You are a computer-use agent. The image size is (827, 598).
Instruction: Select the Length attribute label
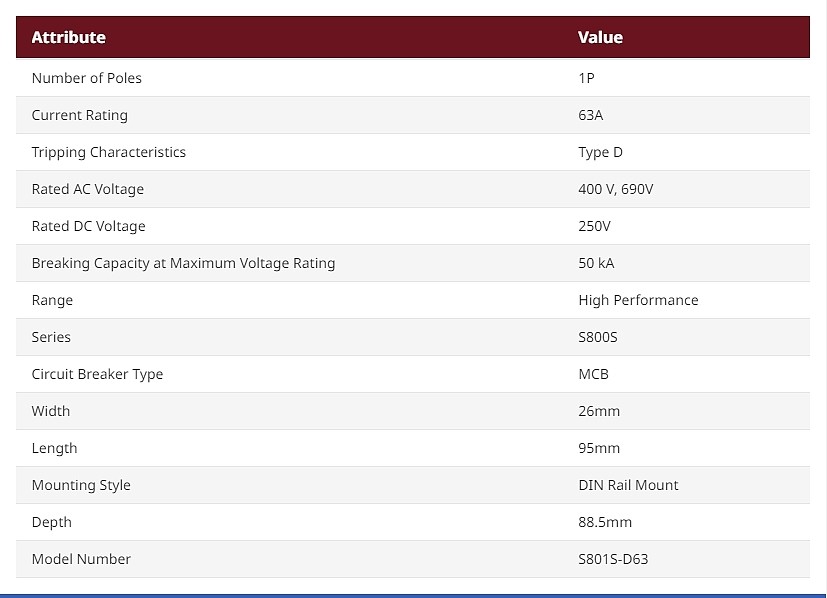click(54, 448)
